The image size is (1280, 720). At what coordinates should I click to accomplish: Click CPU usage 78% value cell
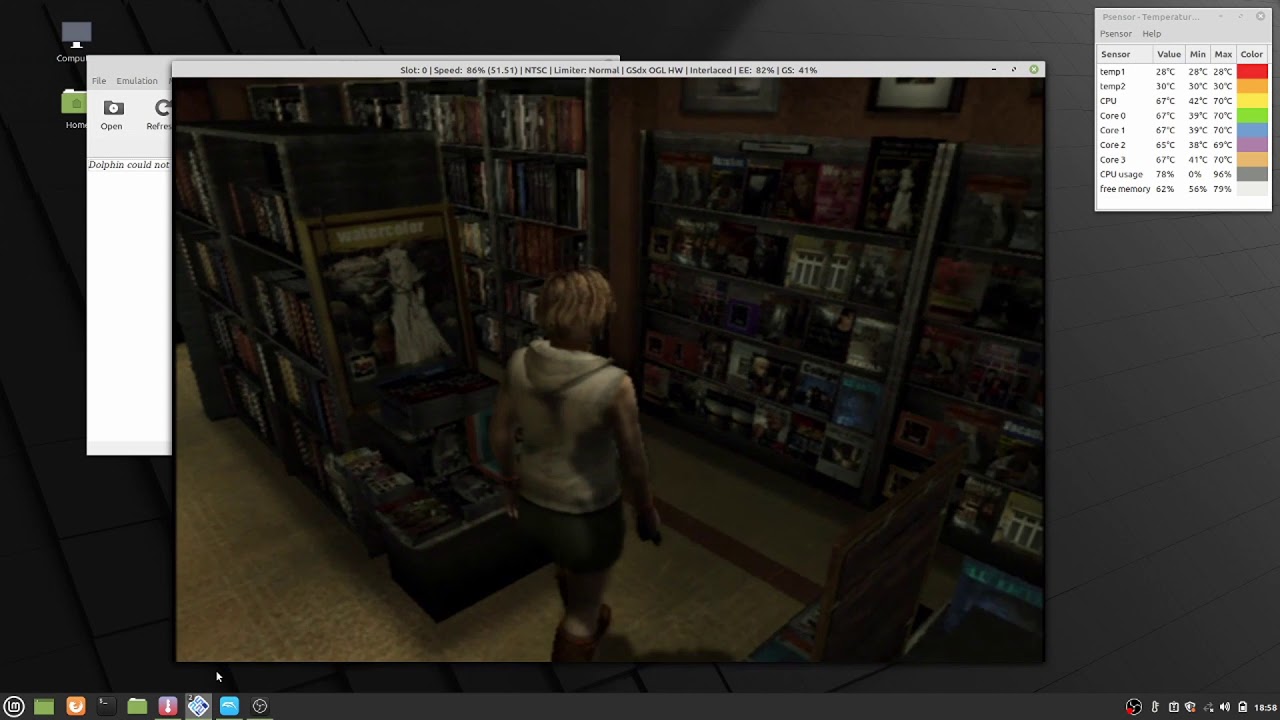pos(1165,174)
